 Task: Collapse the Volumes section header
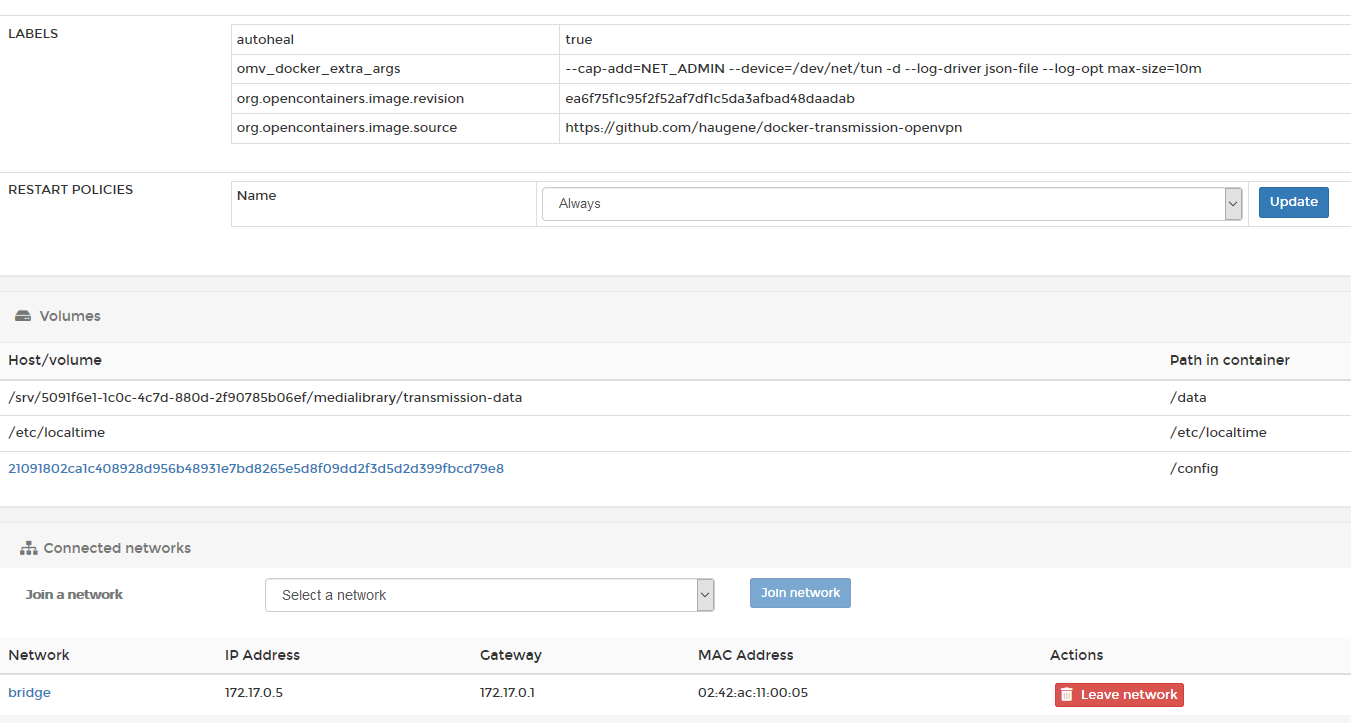(70, 315)
